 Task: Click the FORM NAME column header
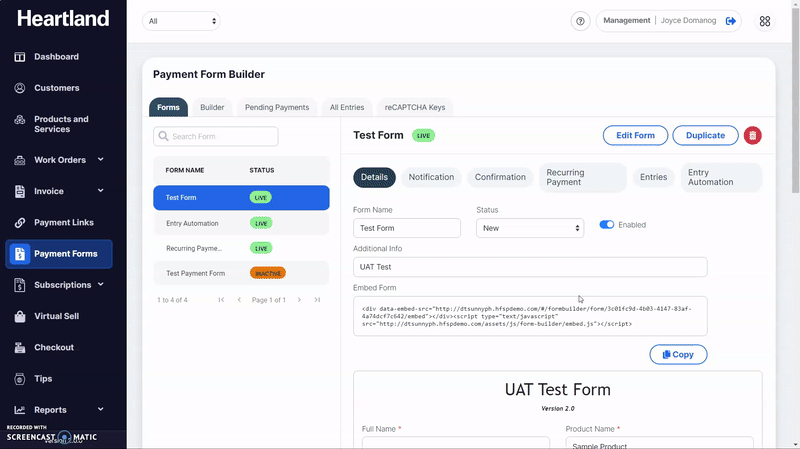pyautogui.click(x=185, y=170)
